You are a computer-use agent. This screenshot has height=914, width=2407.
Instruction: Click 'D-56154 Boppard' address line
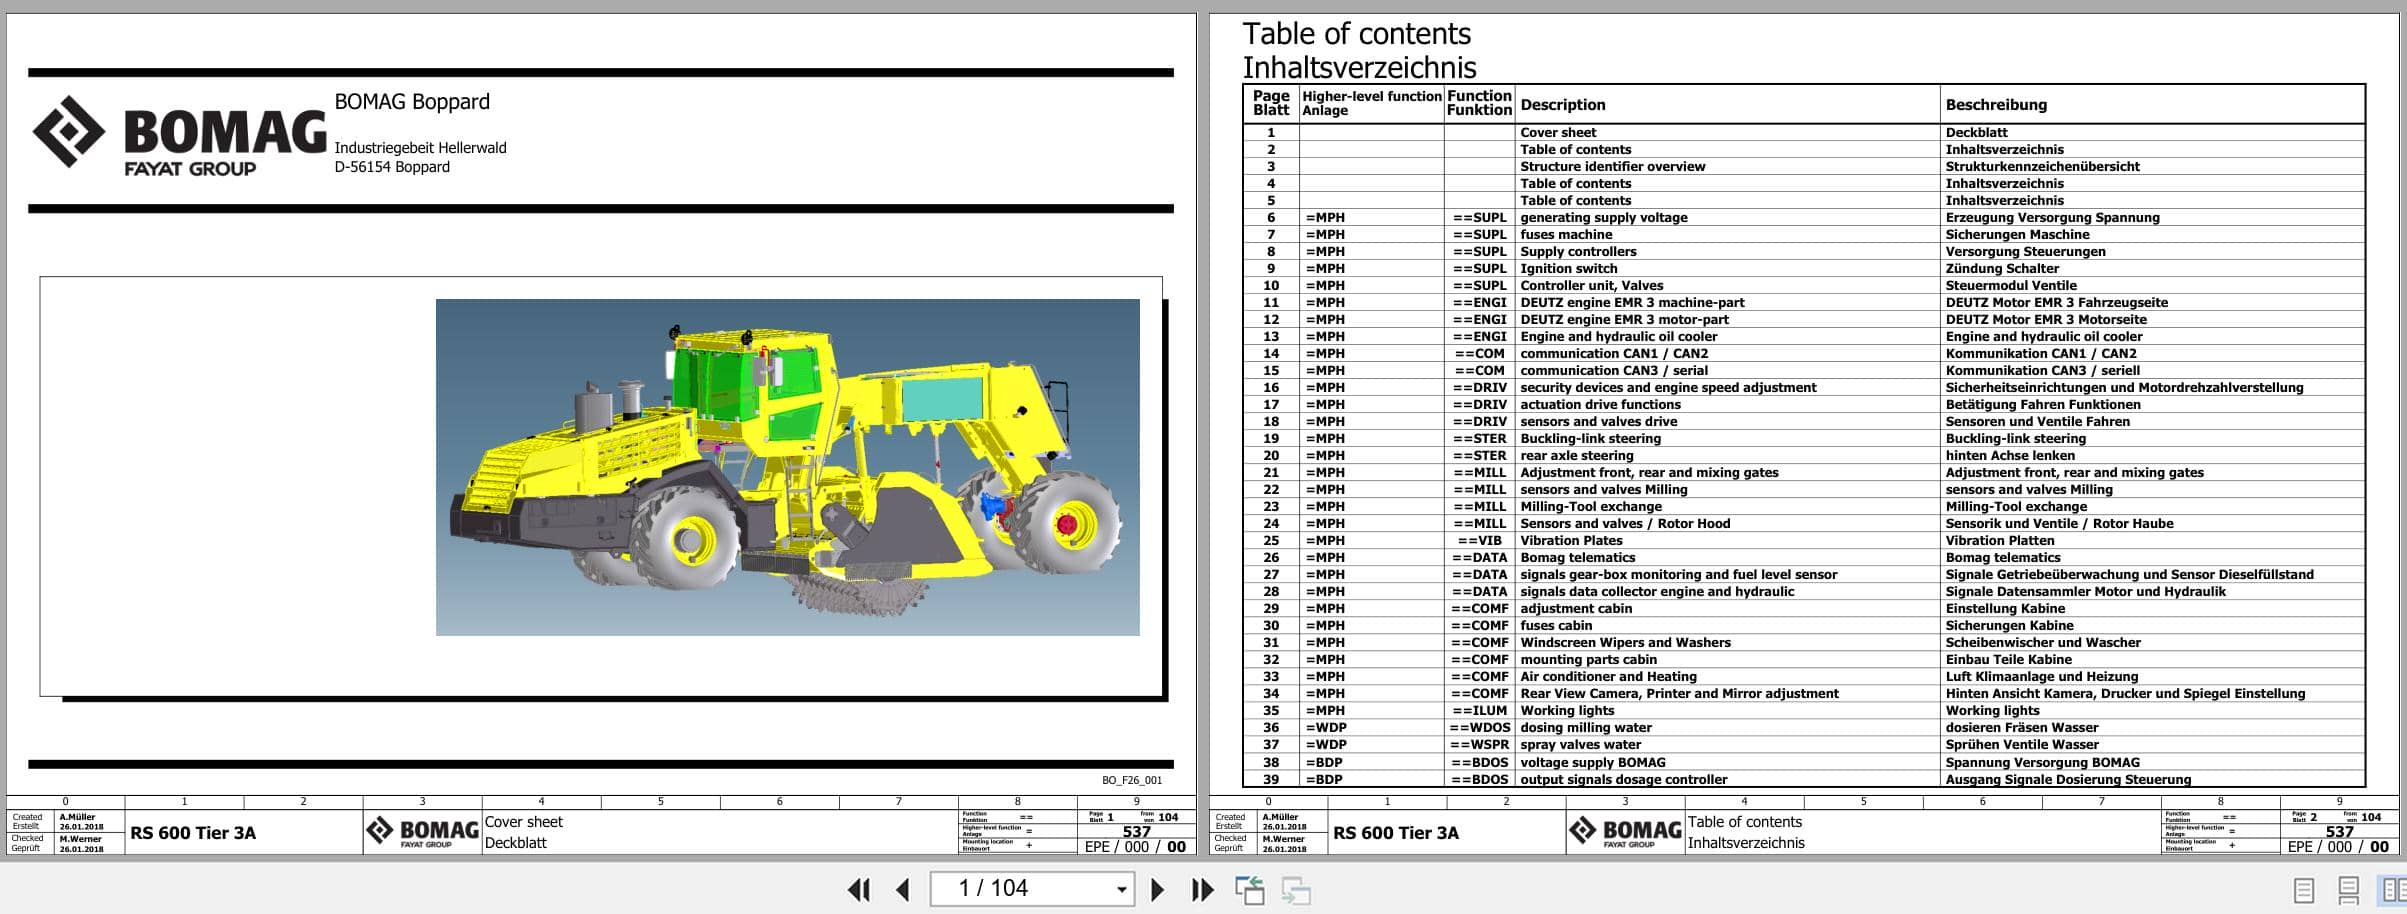click(392, 167)
